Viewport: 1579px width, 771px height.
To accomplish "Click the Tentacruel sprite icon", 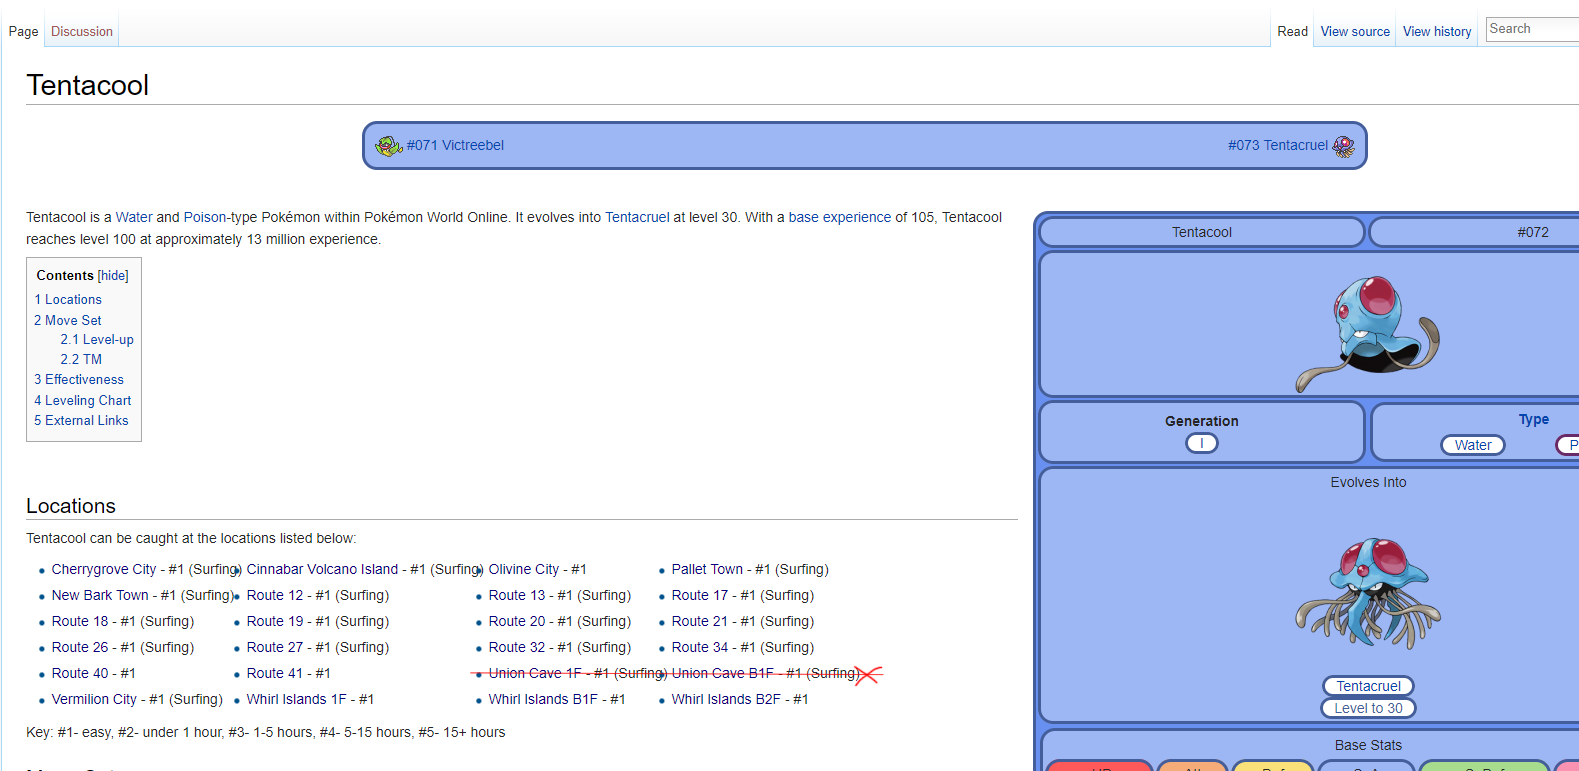I will 1343,146.
